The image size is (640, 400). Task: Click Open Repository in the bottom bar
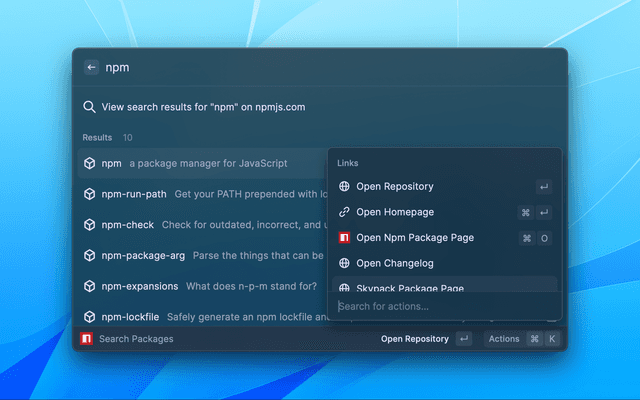click(x=414, y=339)
